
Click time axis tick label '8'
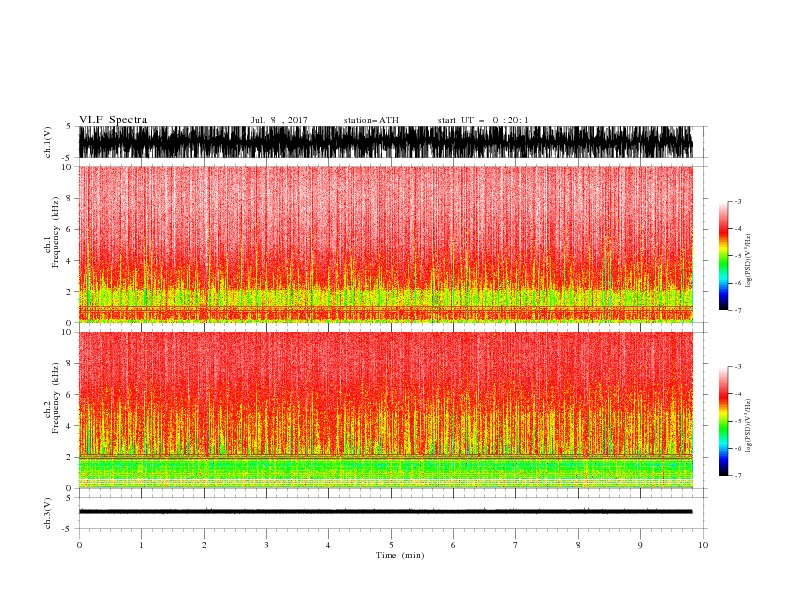[x=578, y=545]
